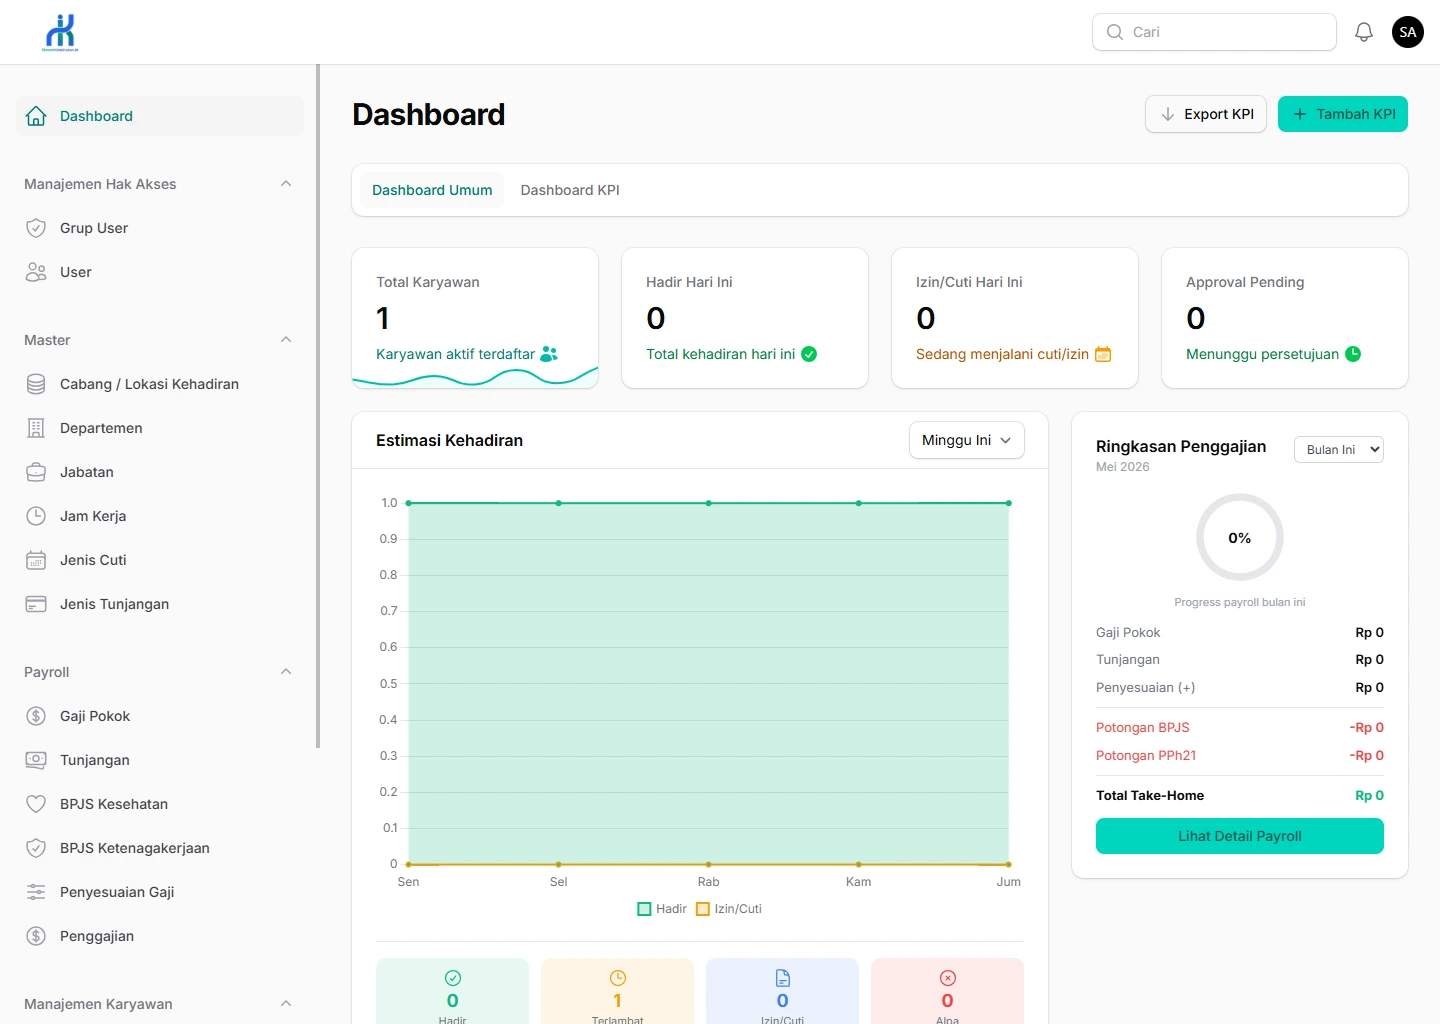The height and width of the screenshot is (1024, 1440).
Task: Click clock icon beside Menunggu persetujuan
Action: (x=1353, y=354)
